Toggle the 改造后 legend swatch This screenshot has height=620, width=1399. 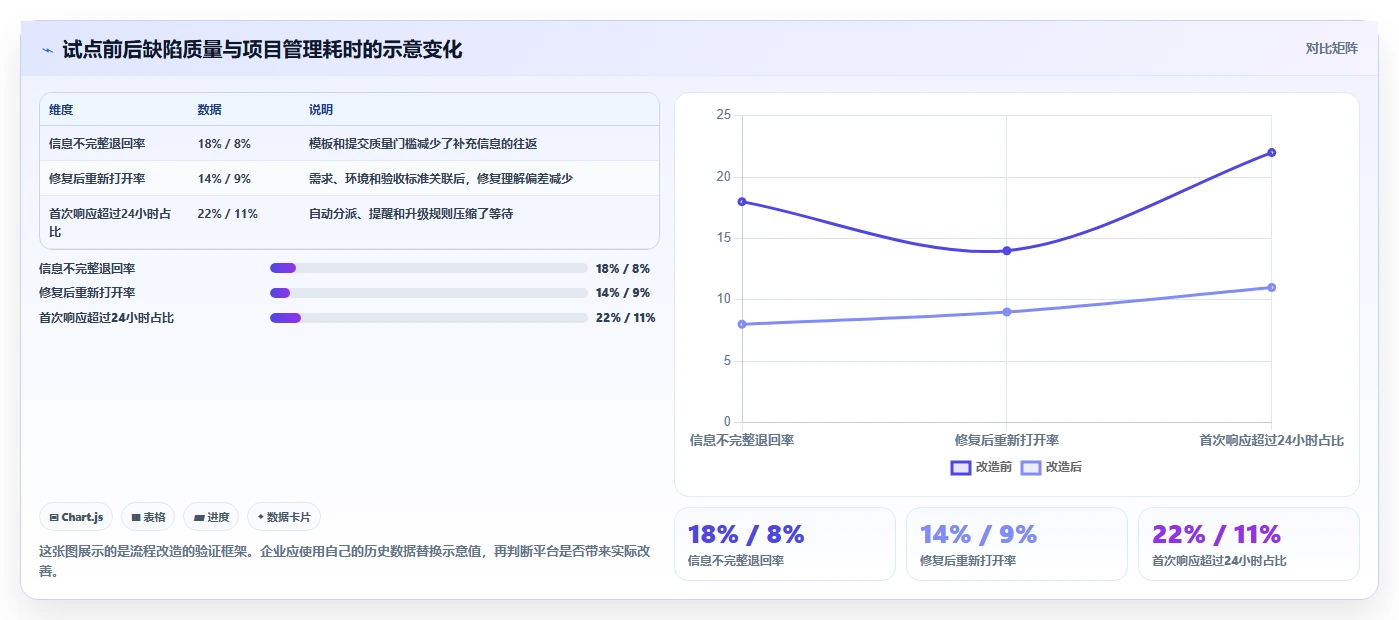click(x=1031, y=467)
